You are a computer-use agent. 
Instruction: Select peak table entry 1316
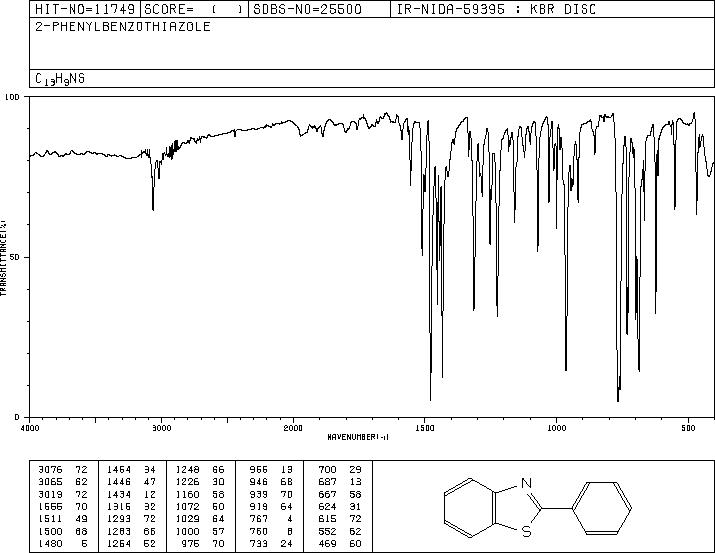point(131,506)
